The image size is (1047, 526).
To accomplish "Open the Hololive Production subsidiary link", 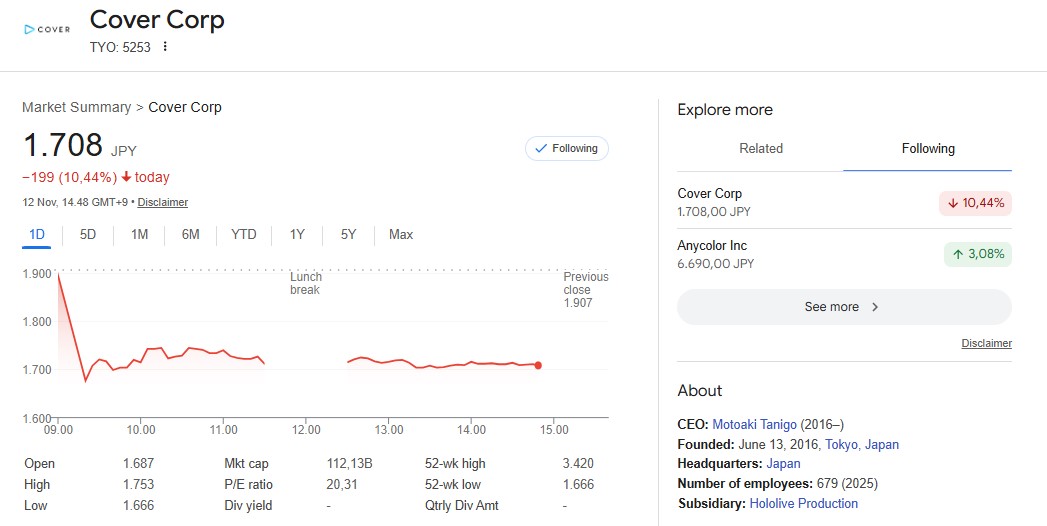I will pyautogui.click(x=803, y=503).
